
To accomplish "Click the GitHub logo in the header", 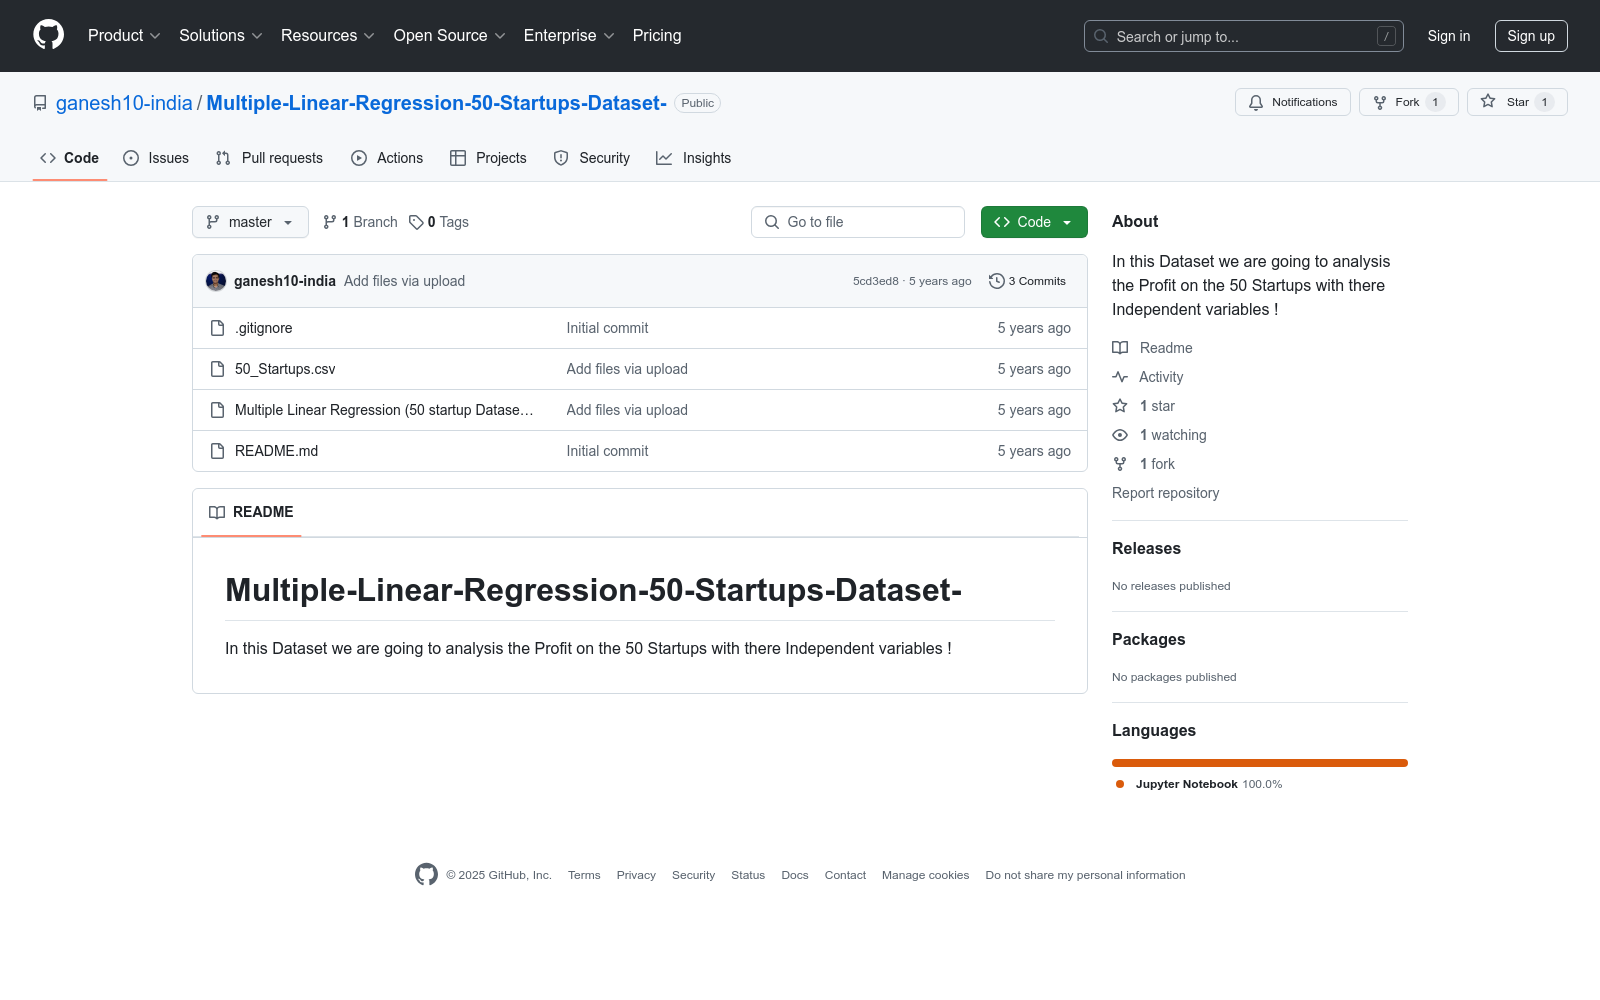I will (48, 35).
